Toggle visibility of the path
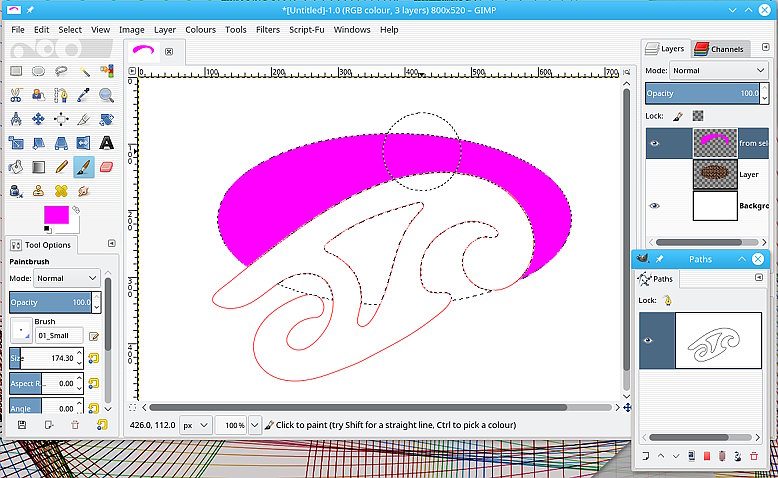 pyautogui.click(x=647, y=340)
